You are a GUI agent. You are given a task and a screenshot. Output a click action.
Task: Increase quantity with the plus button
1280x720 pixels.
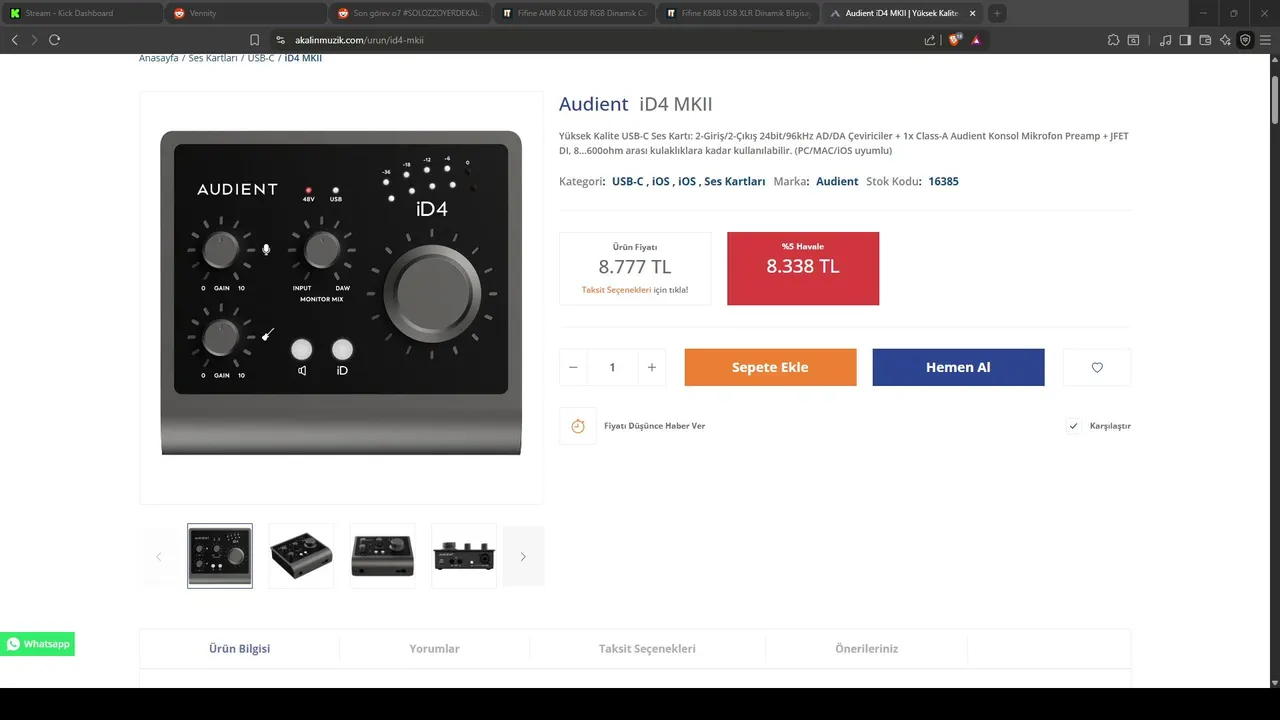click(x=651, y=367)
